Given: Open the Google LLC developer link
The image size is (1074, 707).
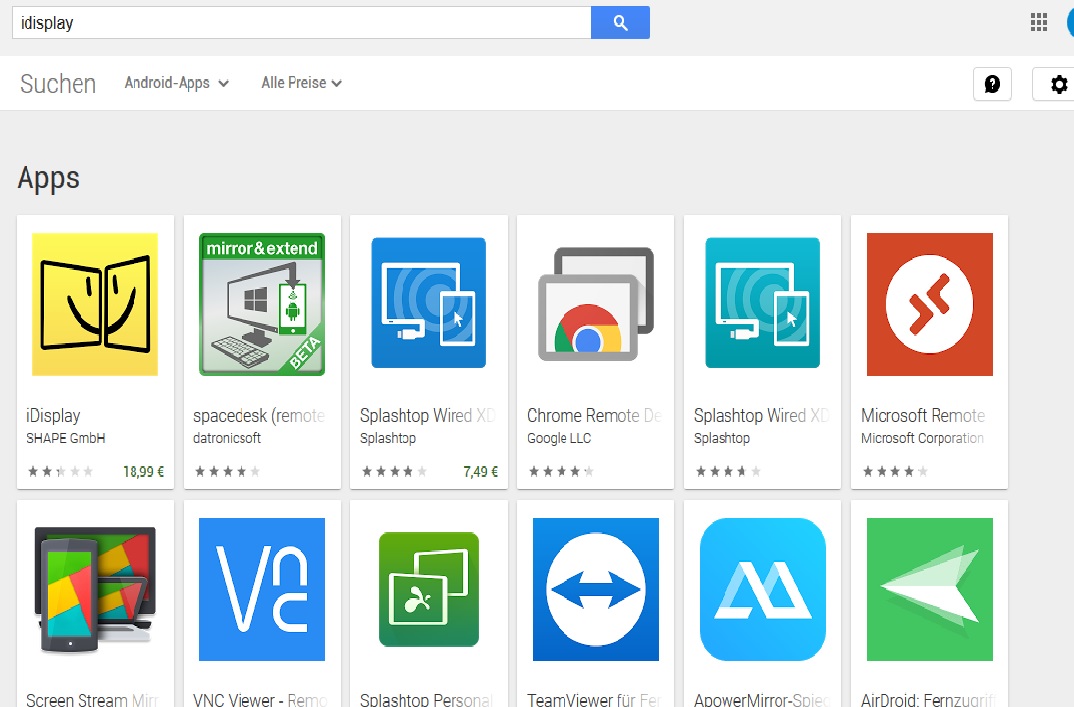Looking at the screenshot, I should [559, 438].
